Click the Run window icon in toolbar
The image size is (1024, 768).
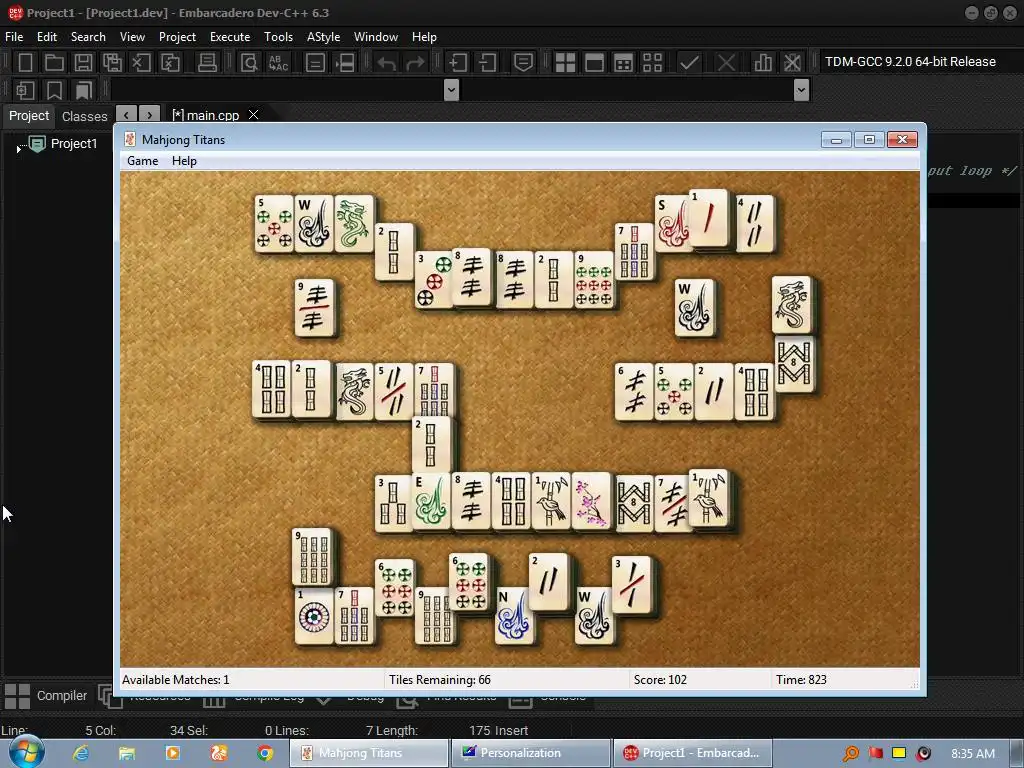[594, 63]
